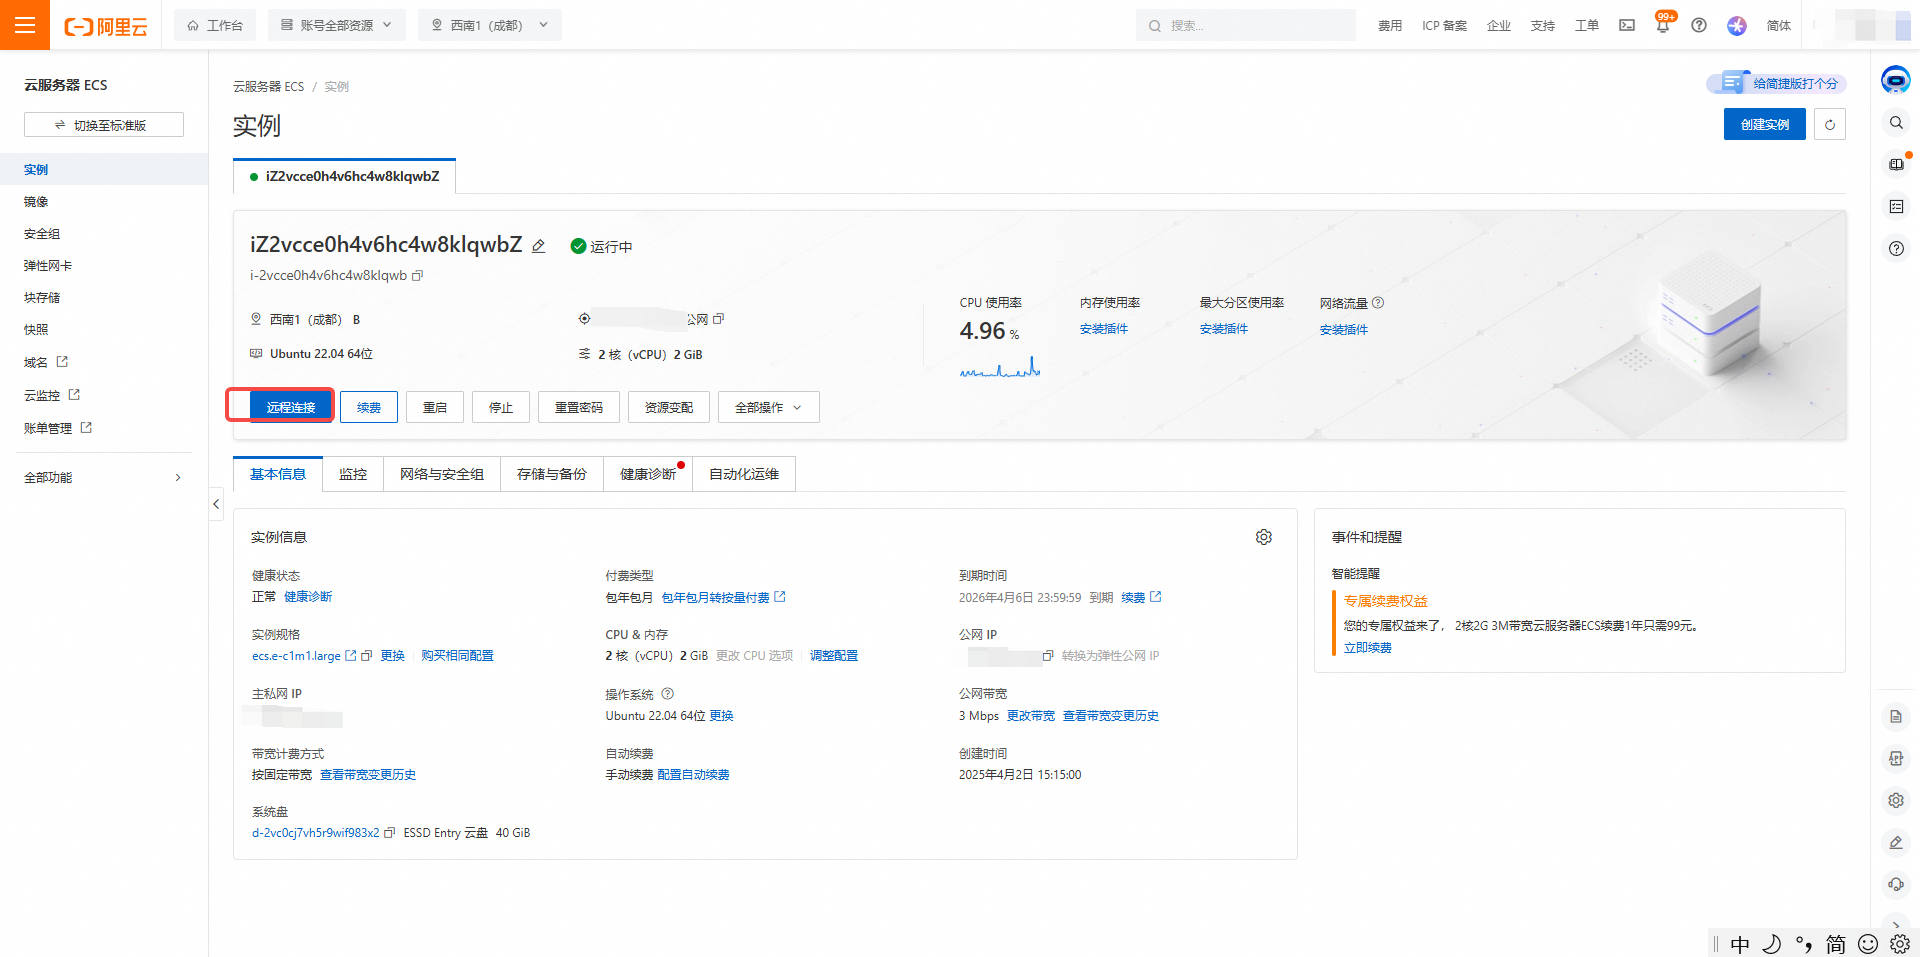The image size is (1920, 957).
Task: Open the right sidebar APP icon
Action: (1896, 758)
